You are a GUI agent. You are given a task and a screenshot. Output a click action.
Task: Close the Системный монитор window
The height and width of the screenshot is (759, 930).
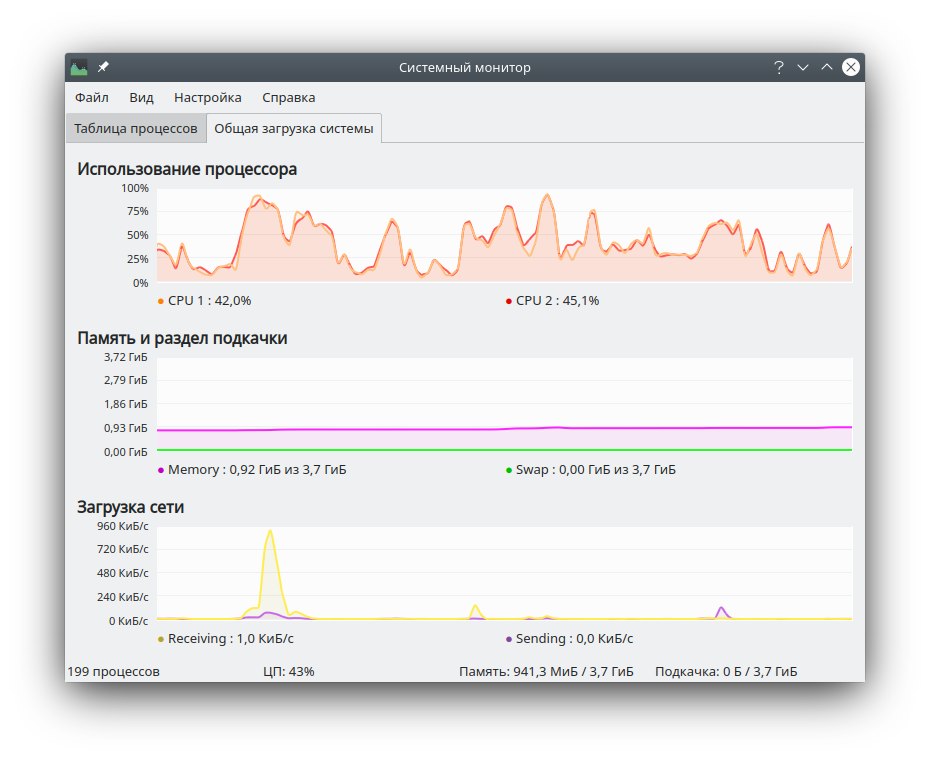pyautogui.click(x=850, y=68)
